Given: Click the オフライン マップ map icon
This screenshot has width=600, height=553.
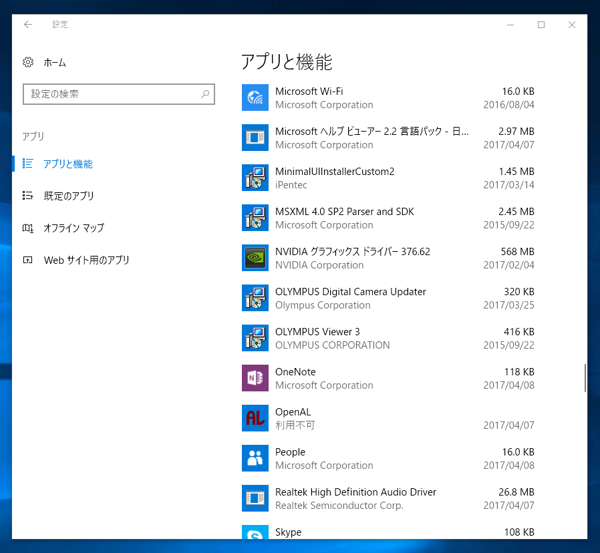Looking at the screenshot, I should tap(28, 228).
